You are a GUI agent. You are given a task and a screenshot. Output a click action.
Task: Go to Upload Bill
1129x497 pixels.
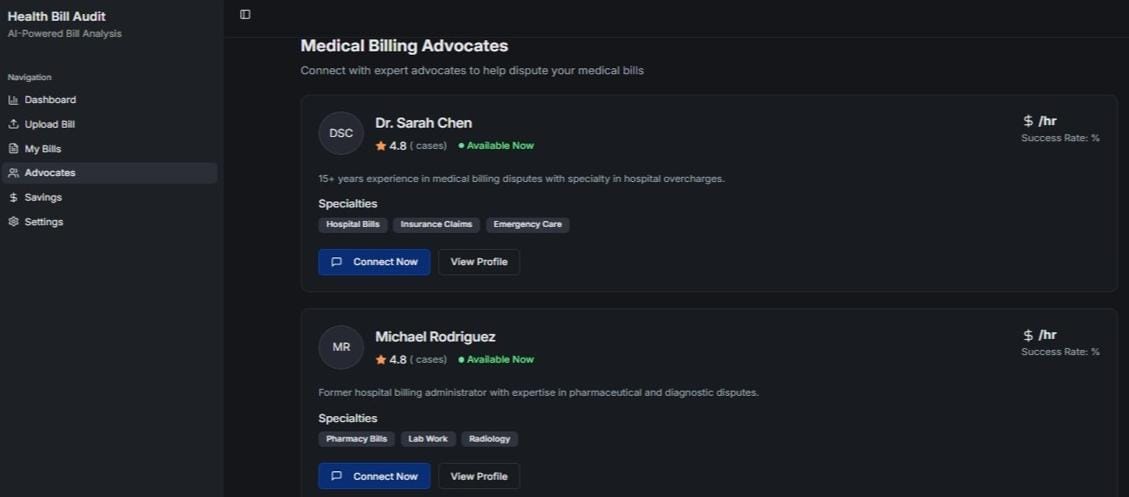coord(109,125)
